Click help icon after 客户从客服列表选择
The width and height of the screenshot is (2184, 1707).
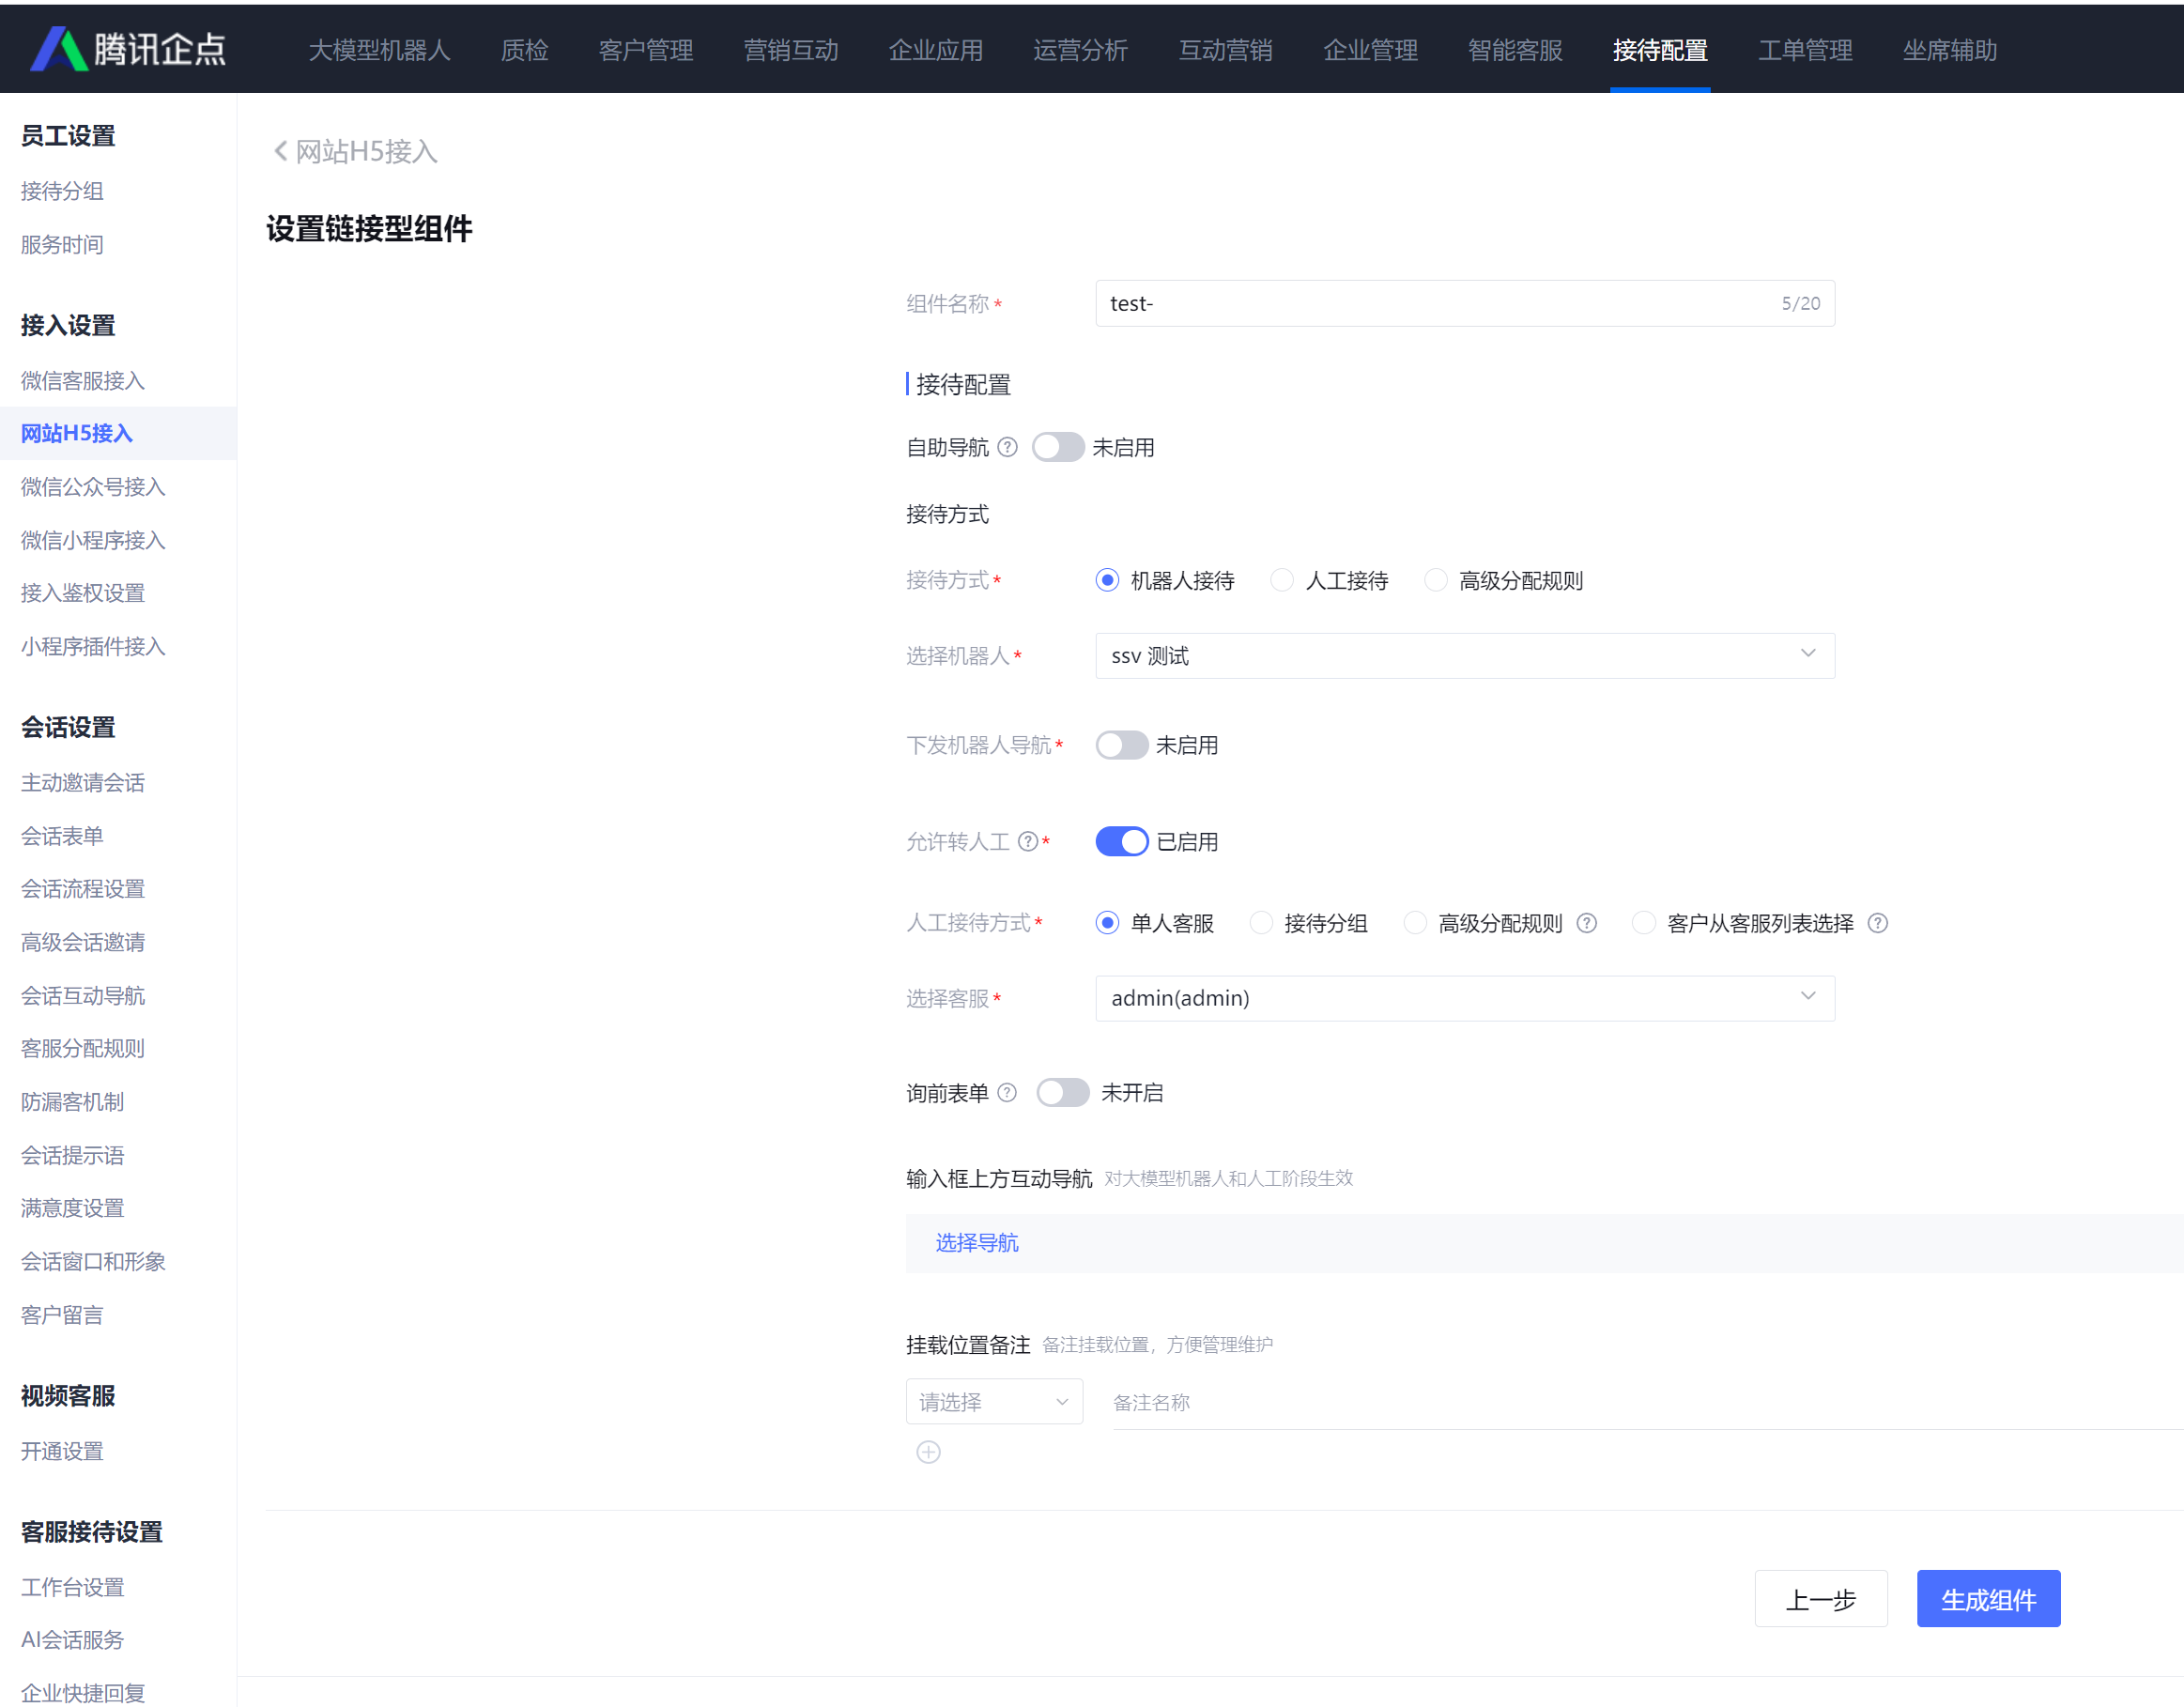coord(1878,923)
